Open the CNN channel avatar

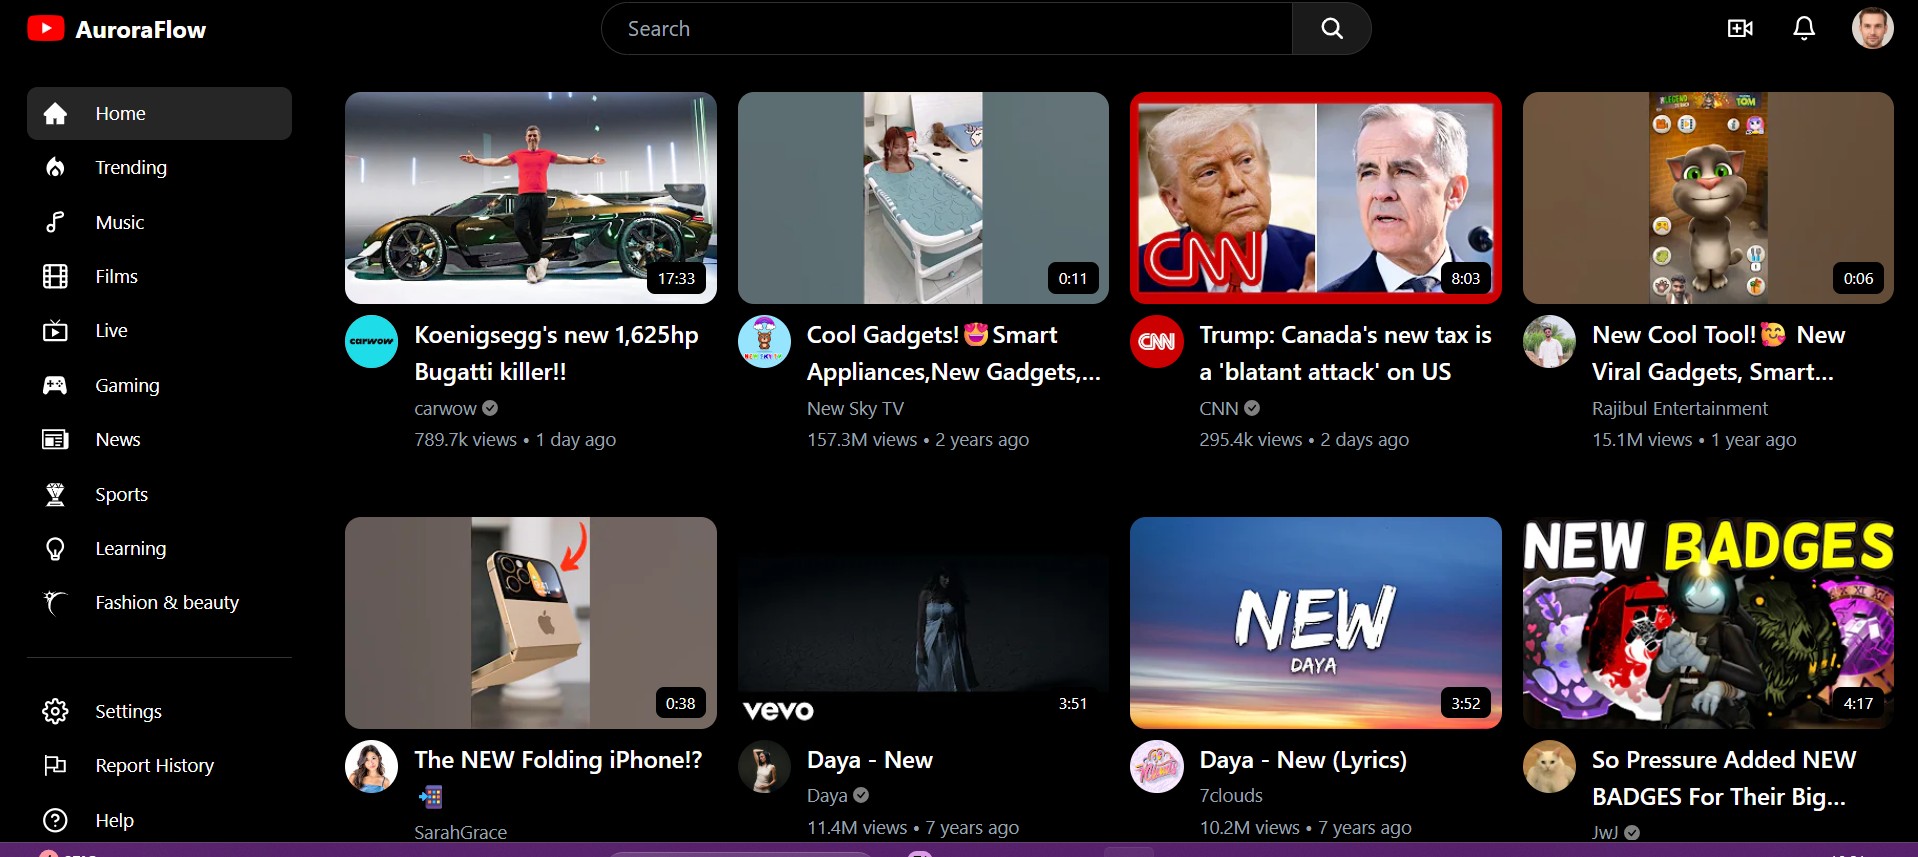[x=1156, y=342]
